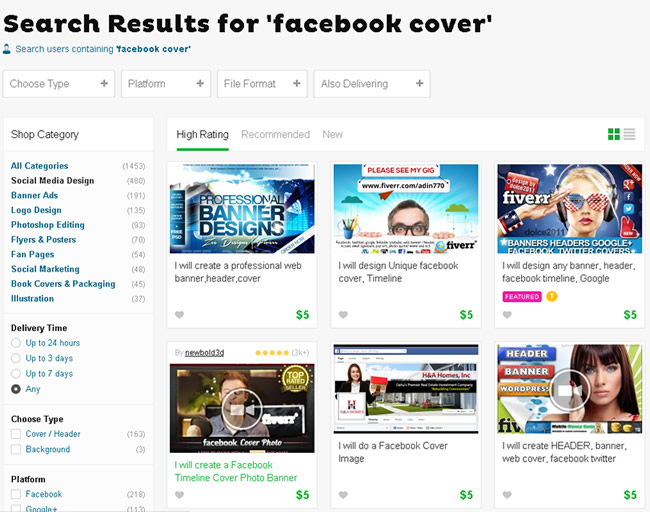Select Up to 24 hours delivery
This screenshot has width=650, height=512.
tap(16, 343)
